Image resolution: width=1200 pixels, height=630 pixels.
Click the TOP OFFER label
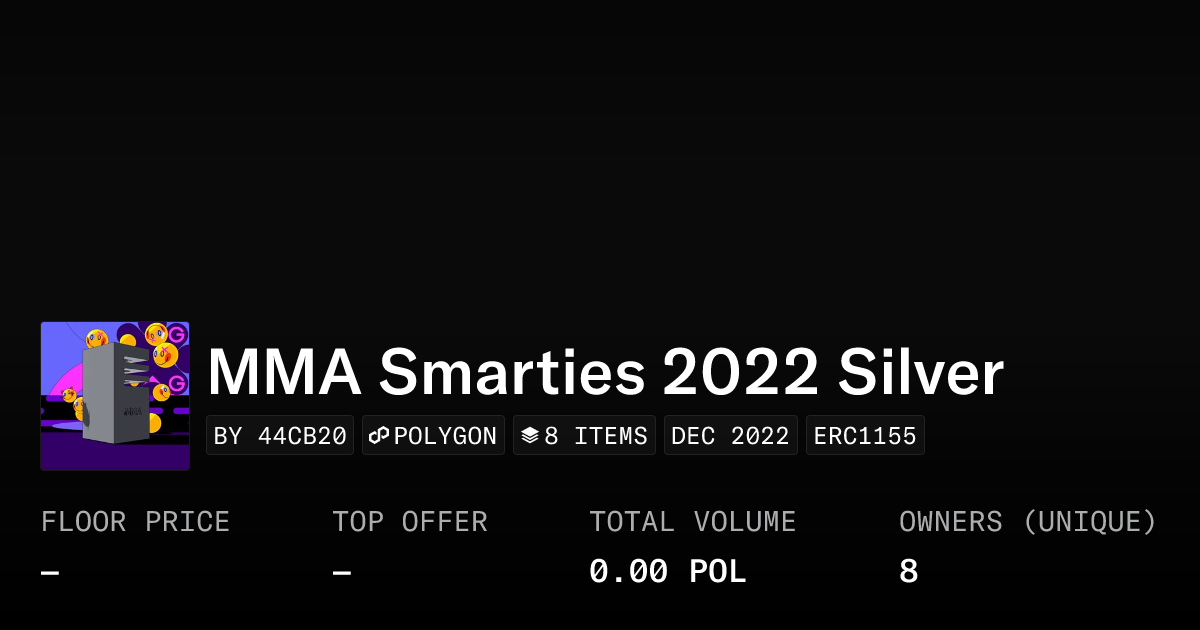coord(410,522)
